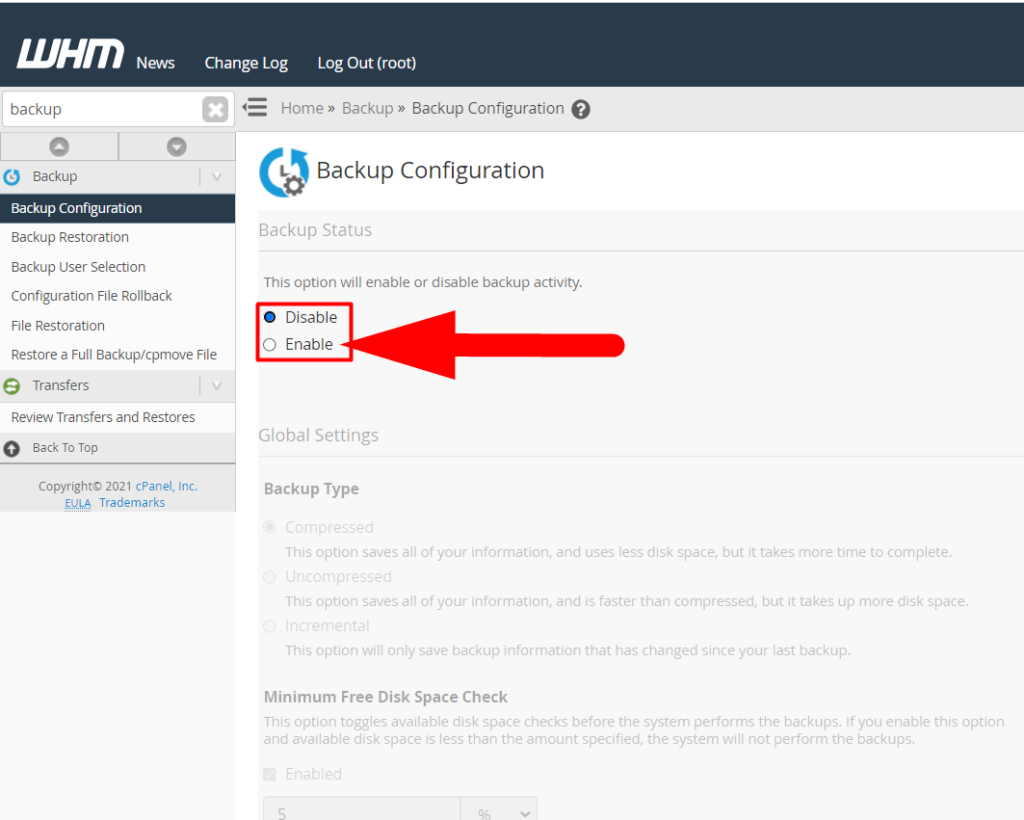Choose the Incremental backup type

(270, 625)
